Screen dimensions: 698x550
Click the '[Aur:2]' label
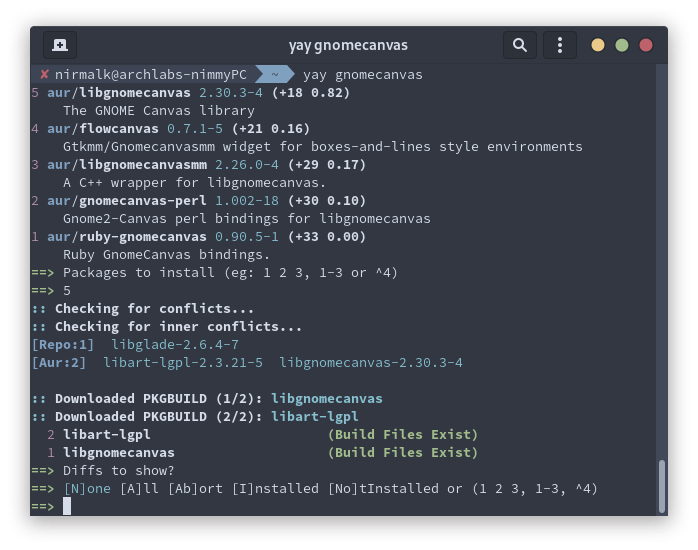59,363
